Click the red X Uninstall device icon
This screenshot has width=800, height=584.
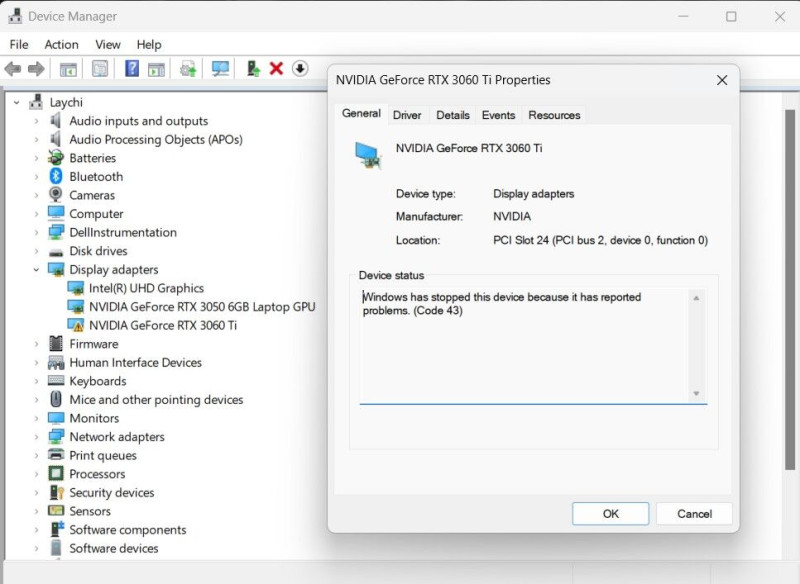click(277, 68)
